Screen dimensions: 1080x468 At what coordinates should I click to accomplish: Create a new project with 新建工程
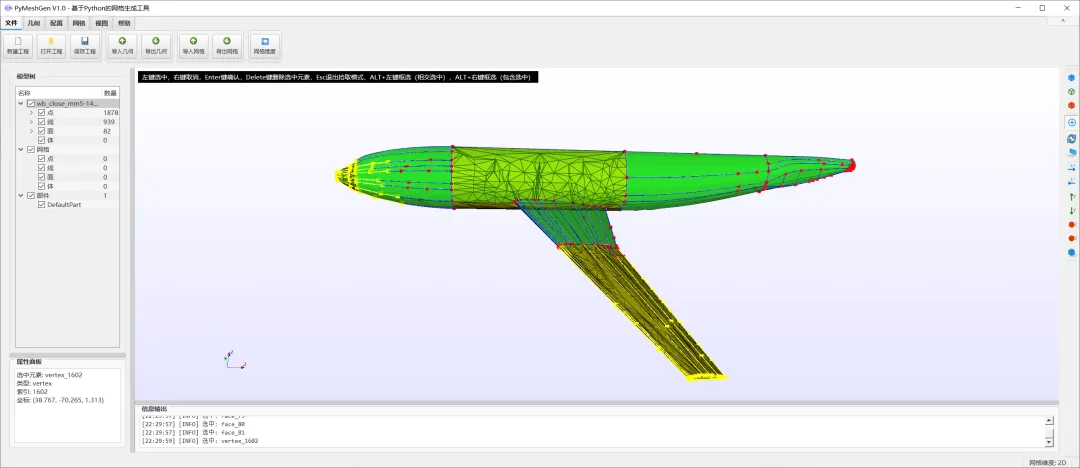(18, 45)
